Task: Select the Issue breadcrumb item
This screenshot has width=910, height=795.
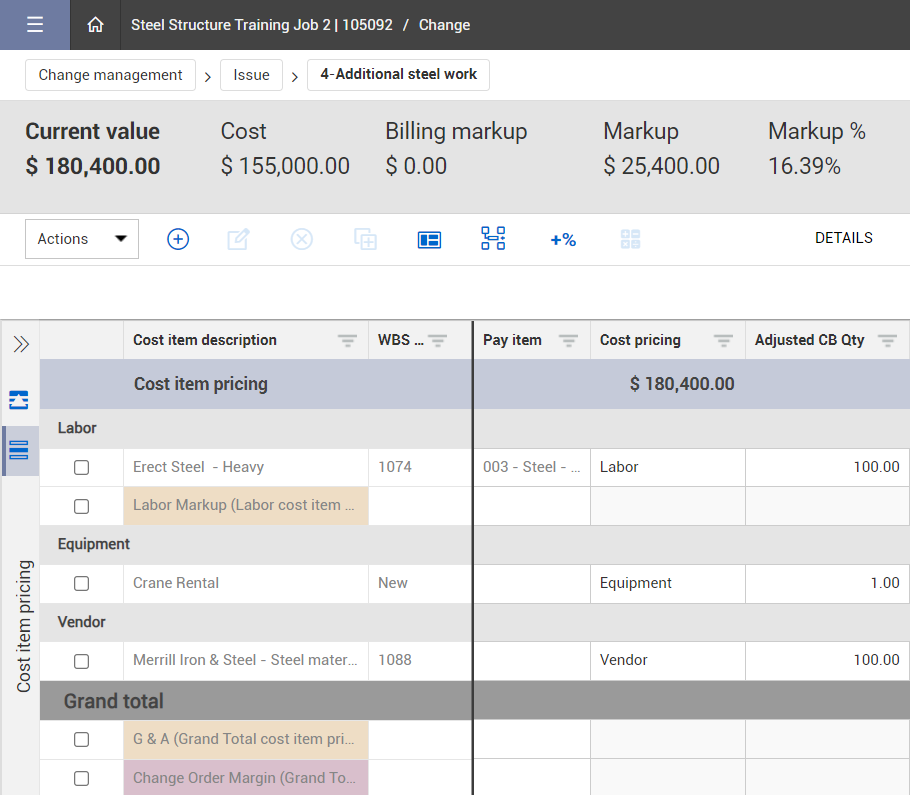Action: coord(251,75)
